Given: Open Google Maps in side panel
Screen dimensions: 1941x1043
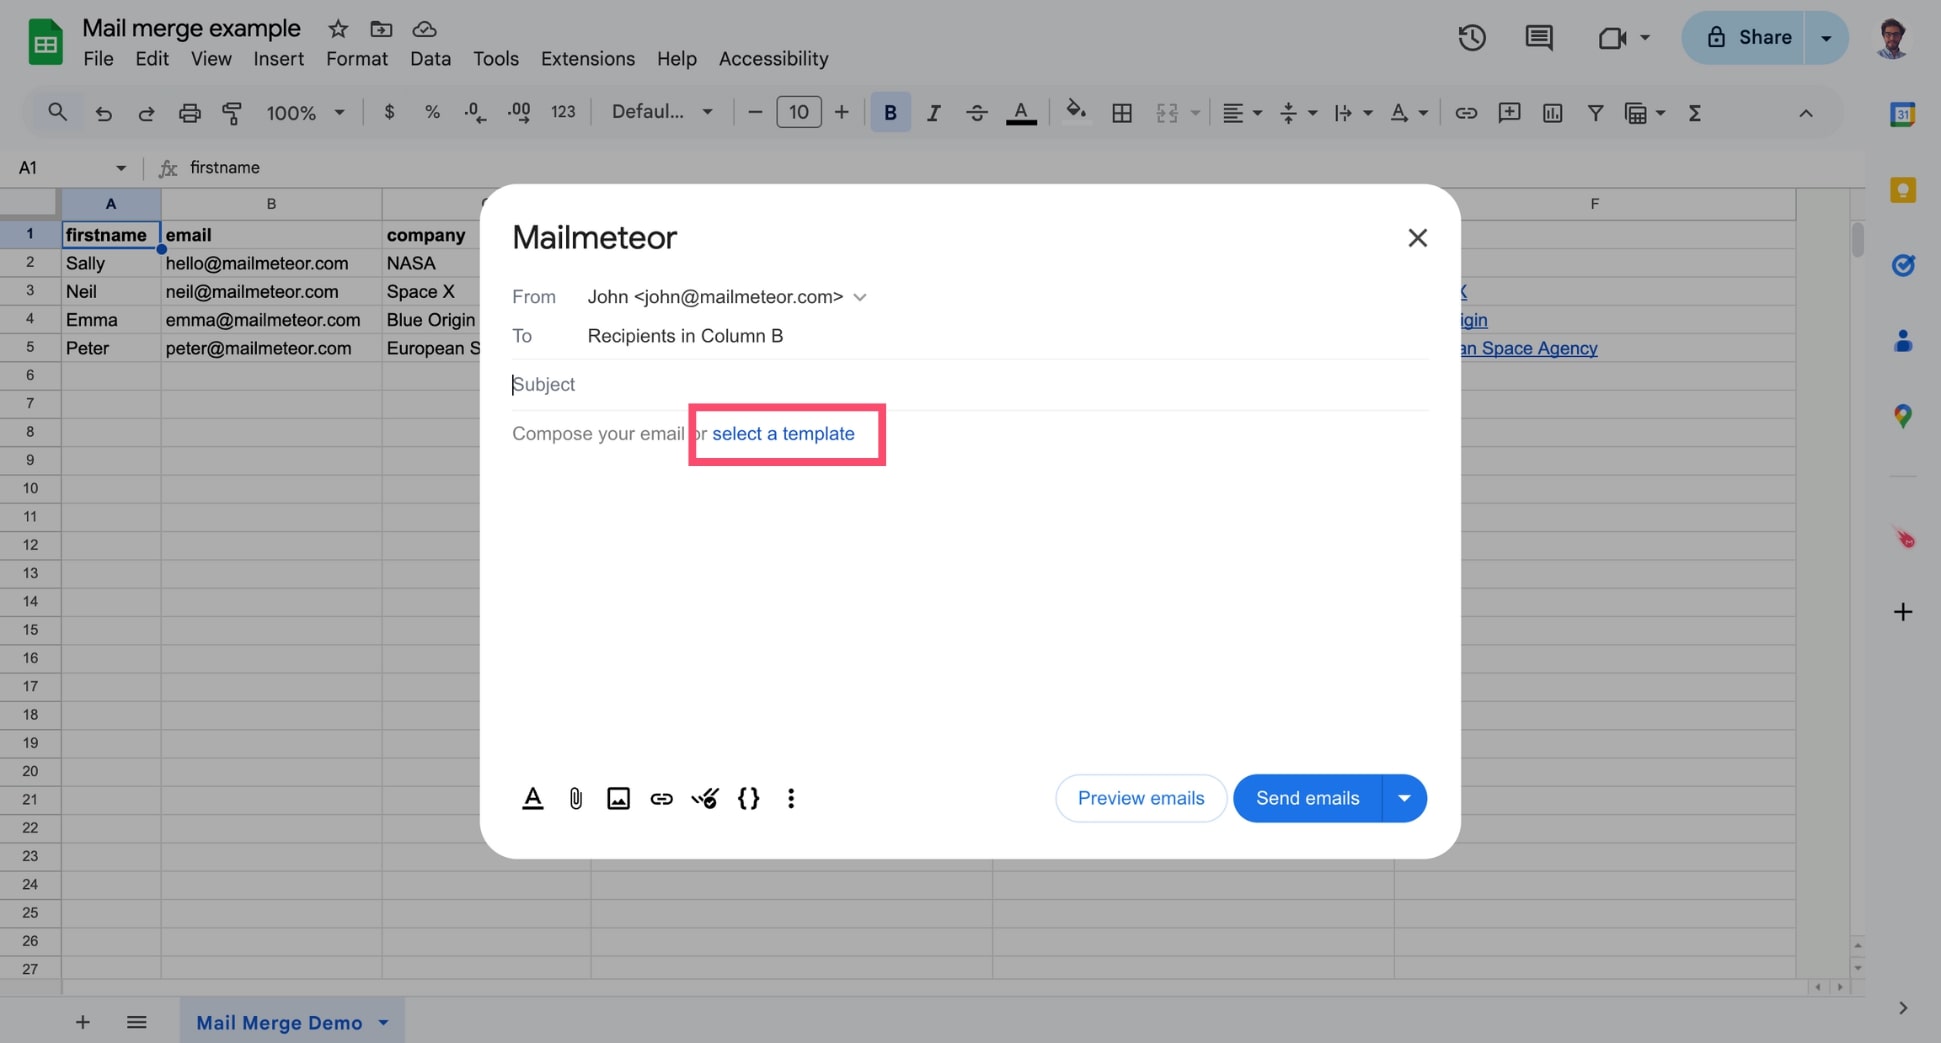Looking at the screenshot, I should (x=1902, y=416).
